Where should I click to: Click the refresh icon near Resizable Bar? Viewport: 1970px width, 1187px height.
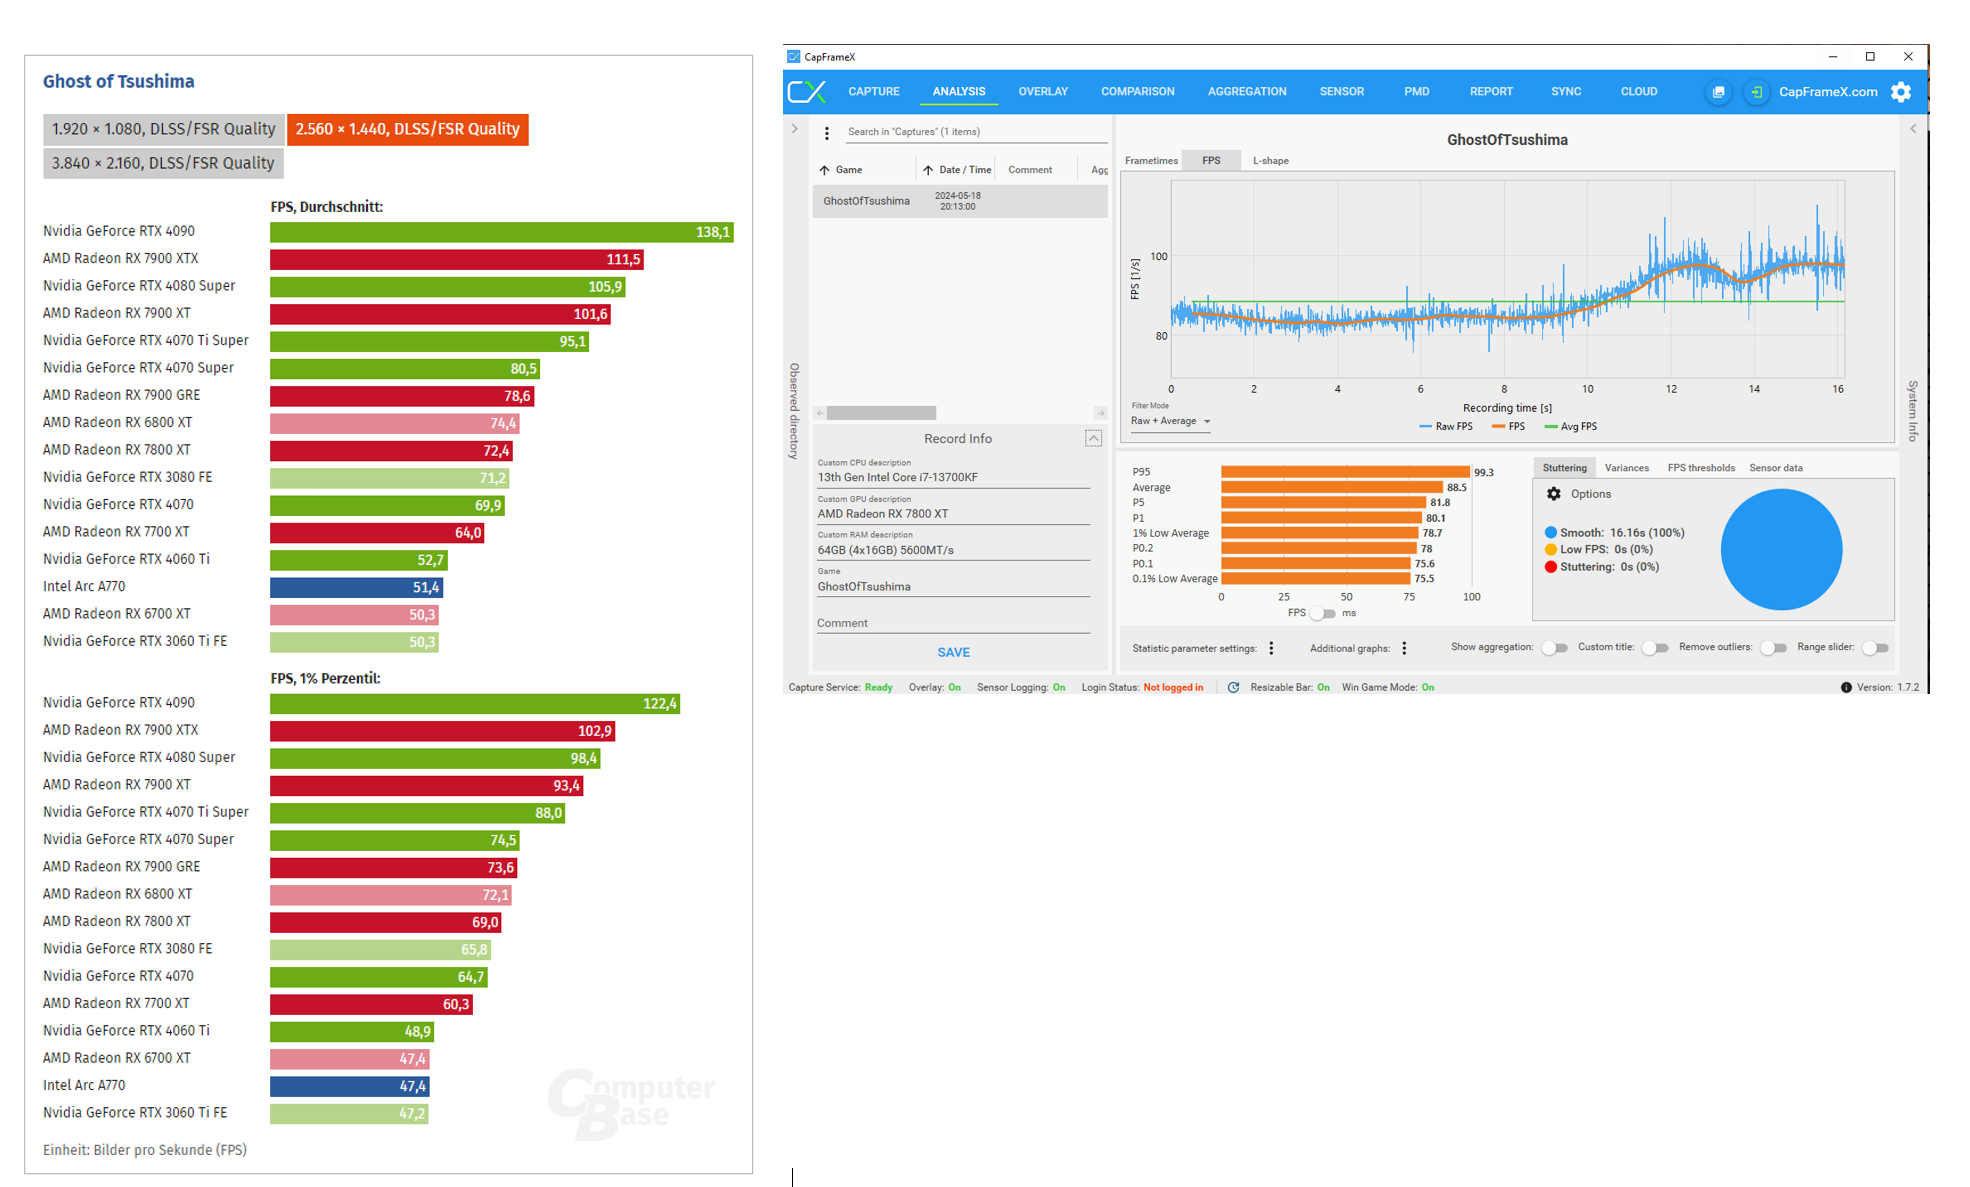(x=1233, y=688)
